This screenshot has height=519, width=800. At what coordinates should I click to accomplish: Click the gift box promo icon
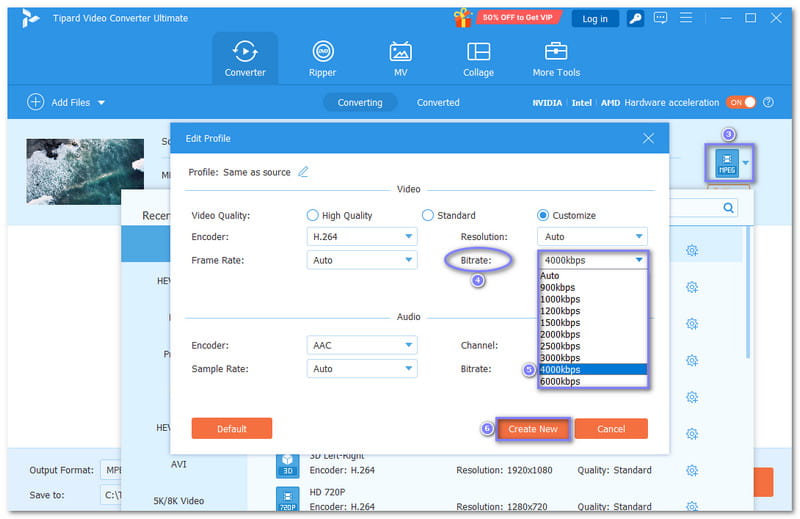pyautogui.click(x=462, y=18)
